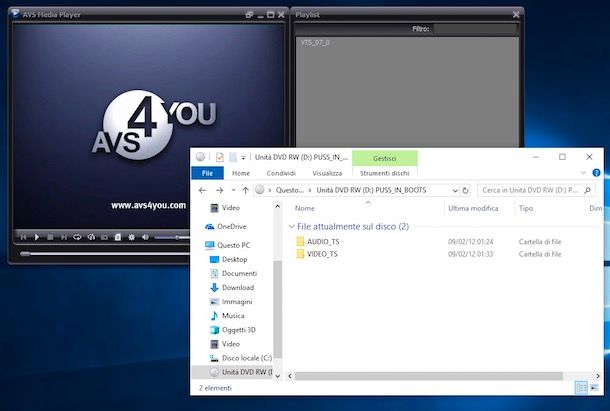This screenshot has width=610, height=411.
Task: Open Explorer help with the question mark
Action: 596,173
